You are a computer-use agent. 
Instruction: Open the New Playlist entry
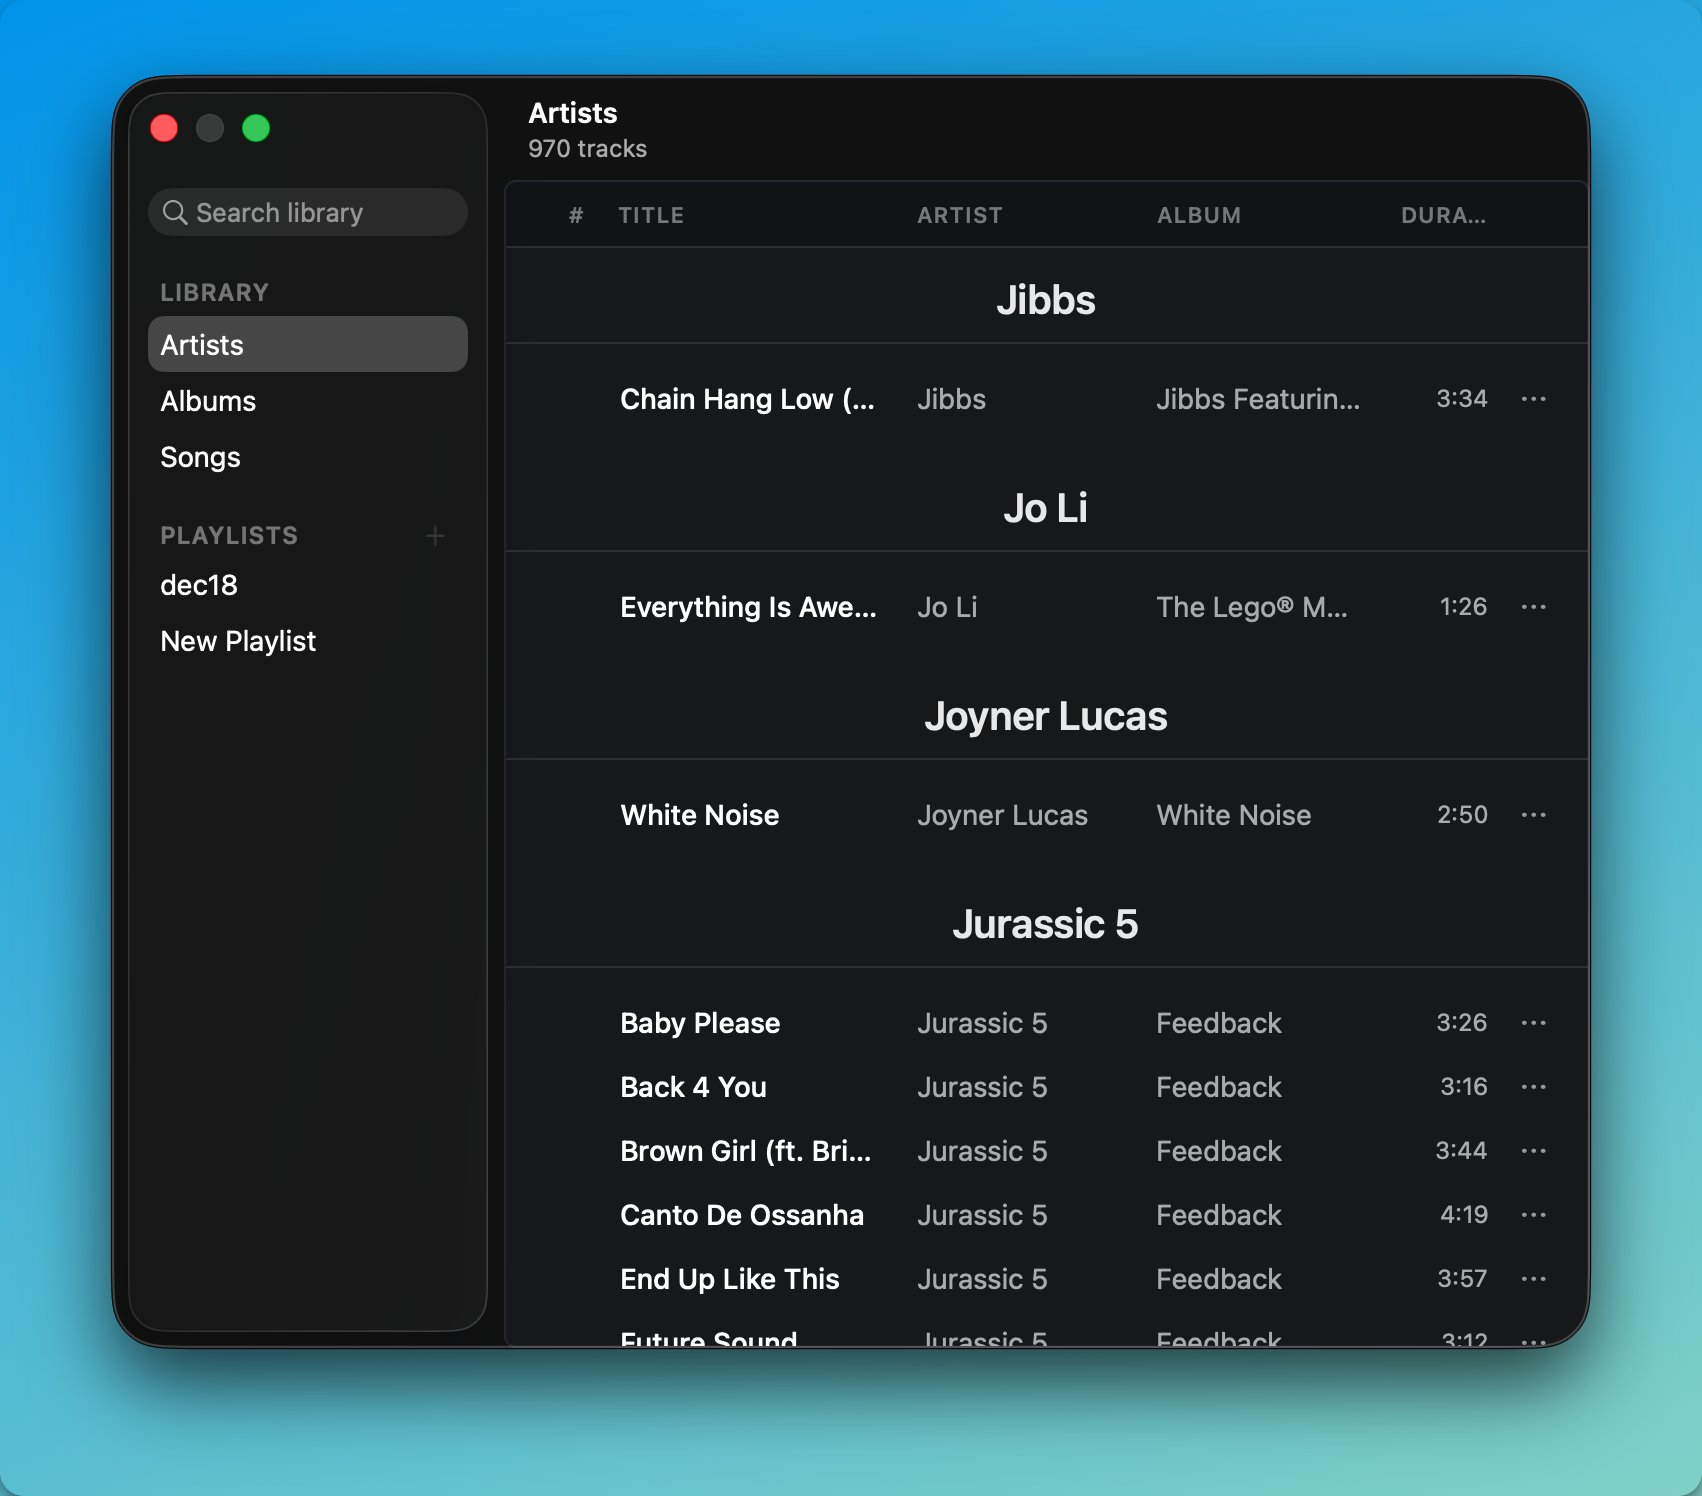[x=308, y=641]
